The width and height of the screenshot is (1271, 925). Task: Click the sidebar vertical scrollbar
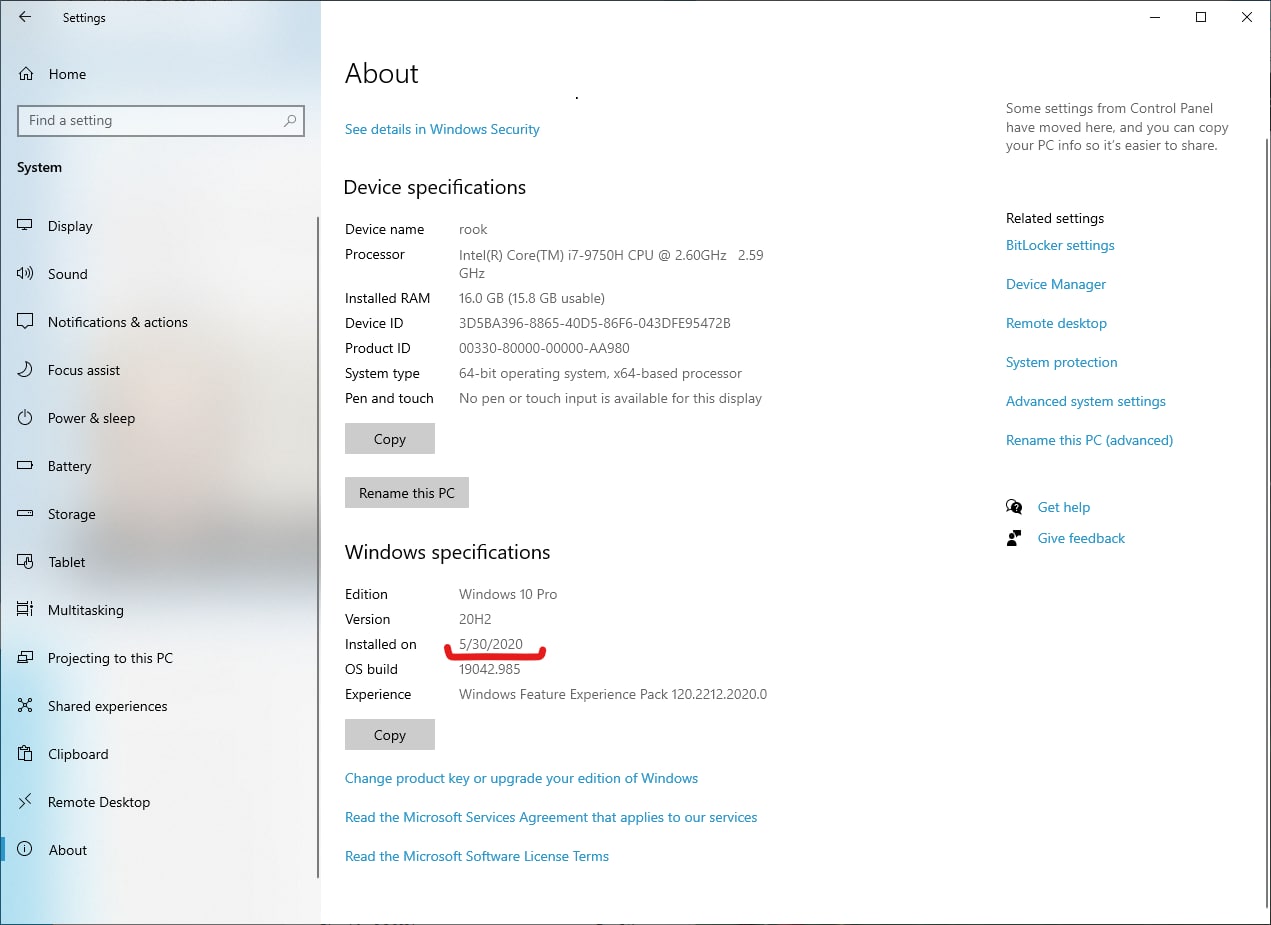click(x=318, y=548)
